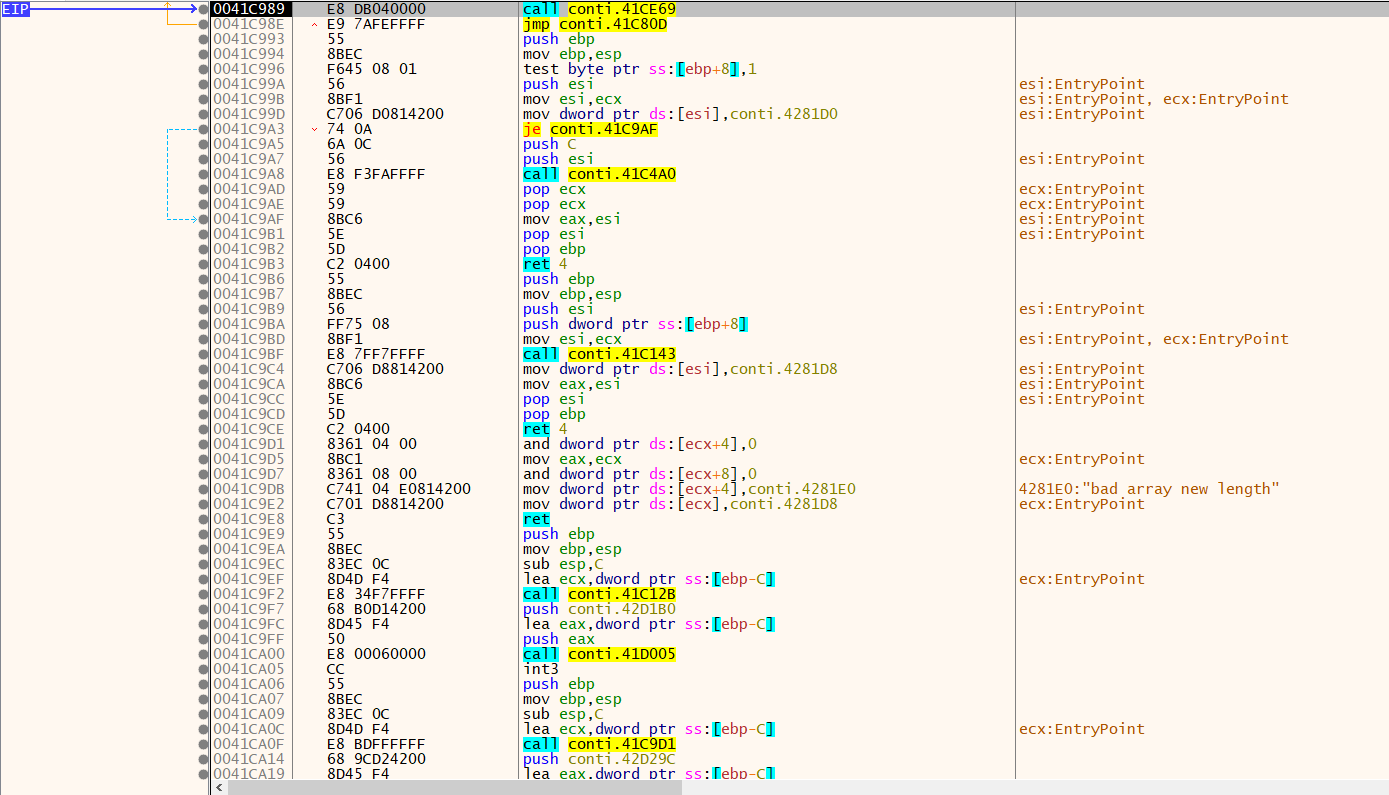Click comment "bad array new length"
The image size is (1389, 795).
pos(1149,489)
